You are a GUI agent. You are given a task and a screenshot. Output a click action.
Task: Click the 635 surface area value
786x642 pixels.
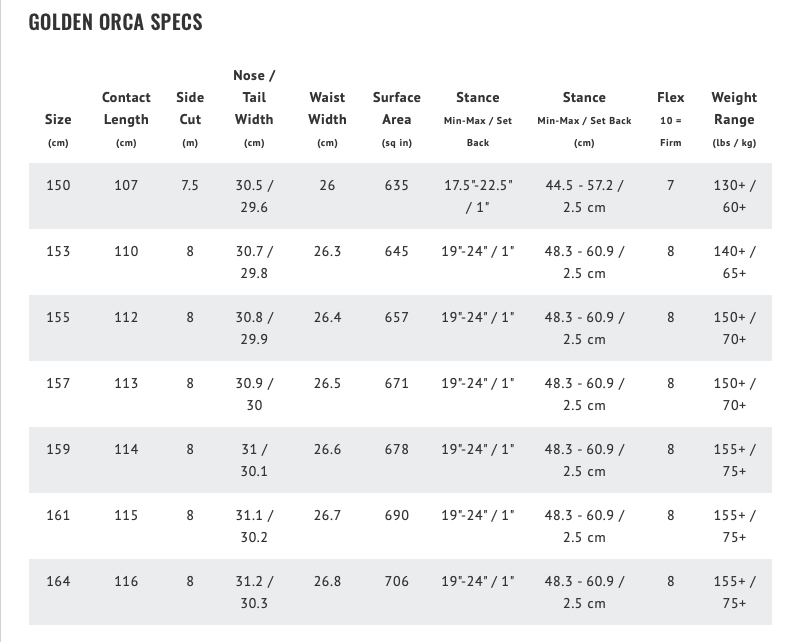397,185
